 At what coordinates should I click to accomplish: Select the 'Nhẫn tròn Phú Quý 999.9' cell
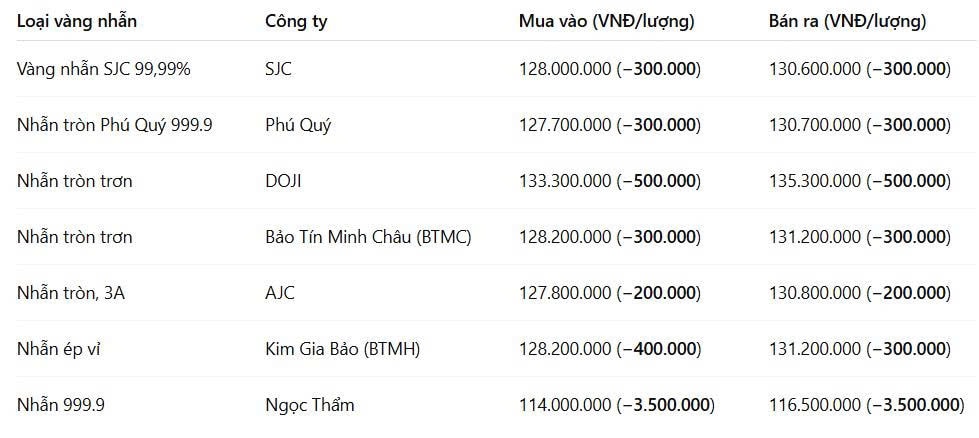(115, 125)
